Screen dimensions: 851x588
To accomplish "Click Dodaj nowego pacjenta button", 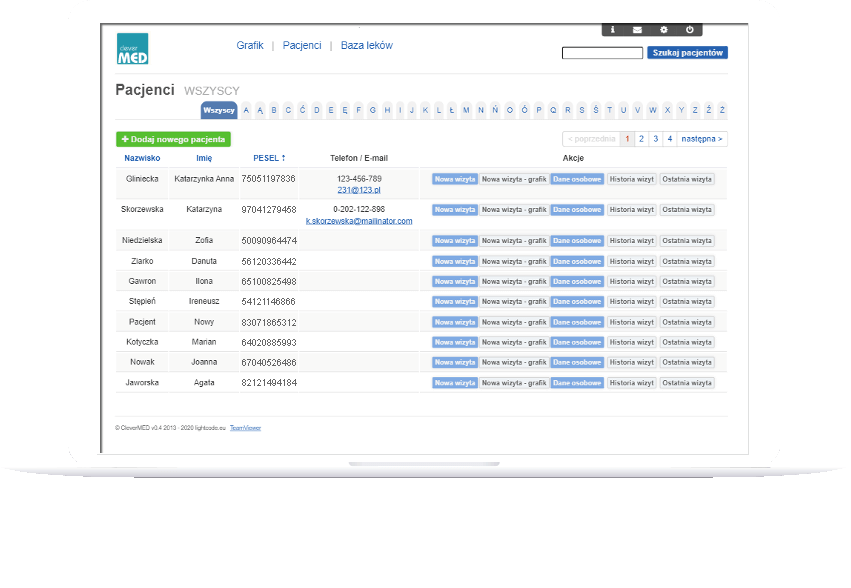I will click(x=173, y=139).
